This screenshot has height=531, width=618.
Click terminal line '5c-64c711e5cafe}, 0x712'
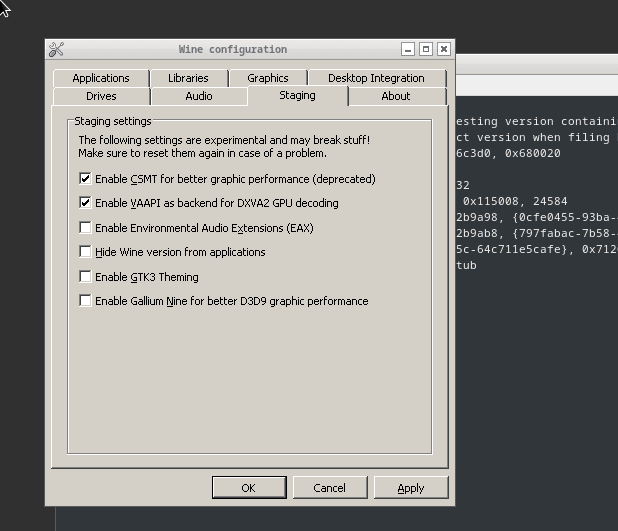pos(536,249)
